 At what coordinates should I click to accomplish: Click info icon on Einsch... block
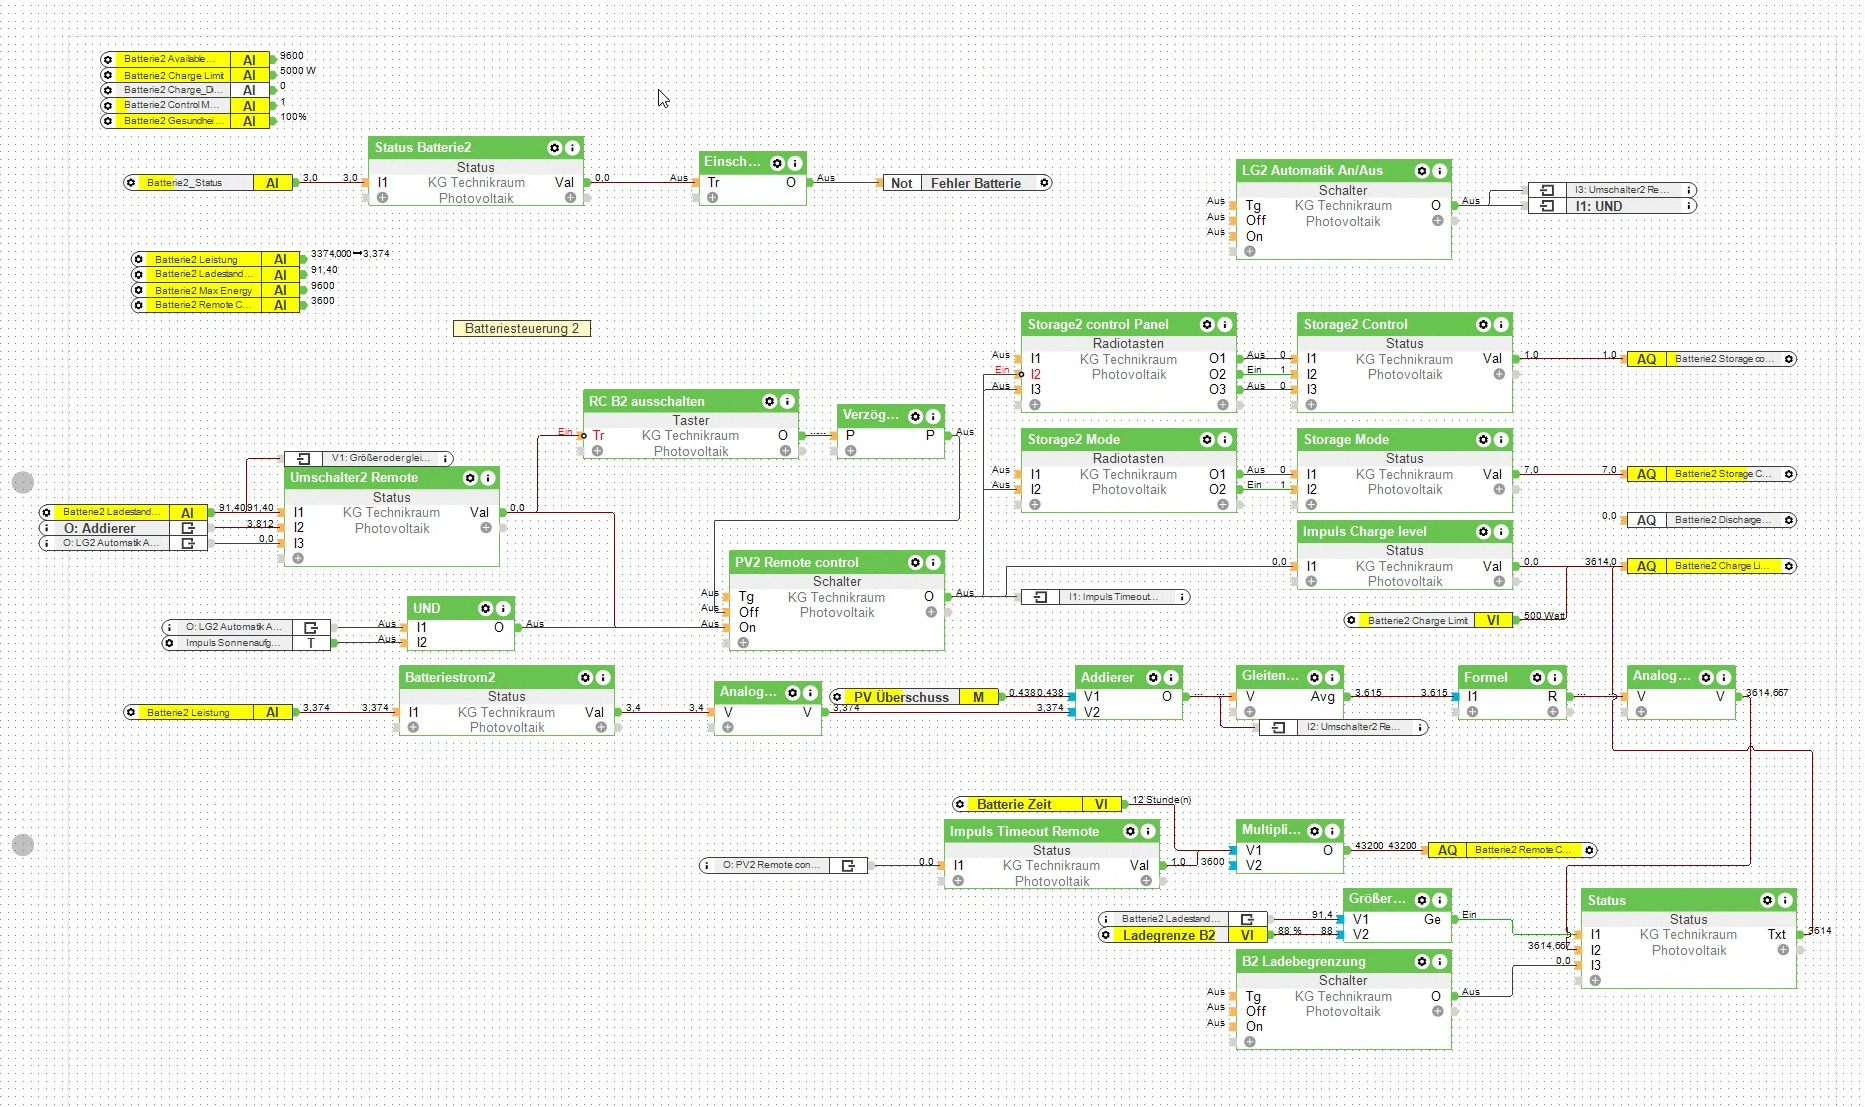pyautogui.click(x=795, y=163)
